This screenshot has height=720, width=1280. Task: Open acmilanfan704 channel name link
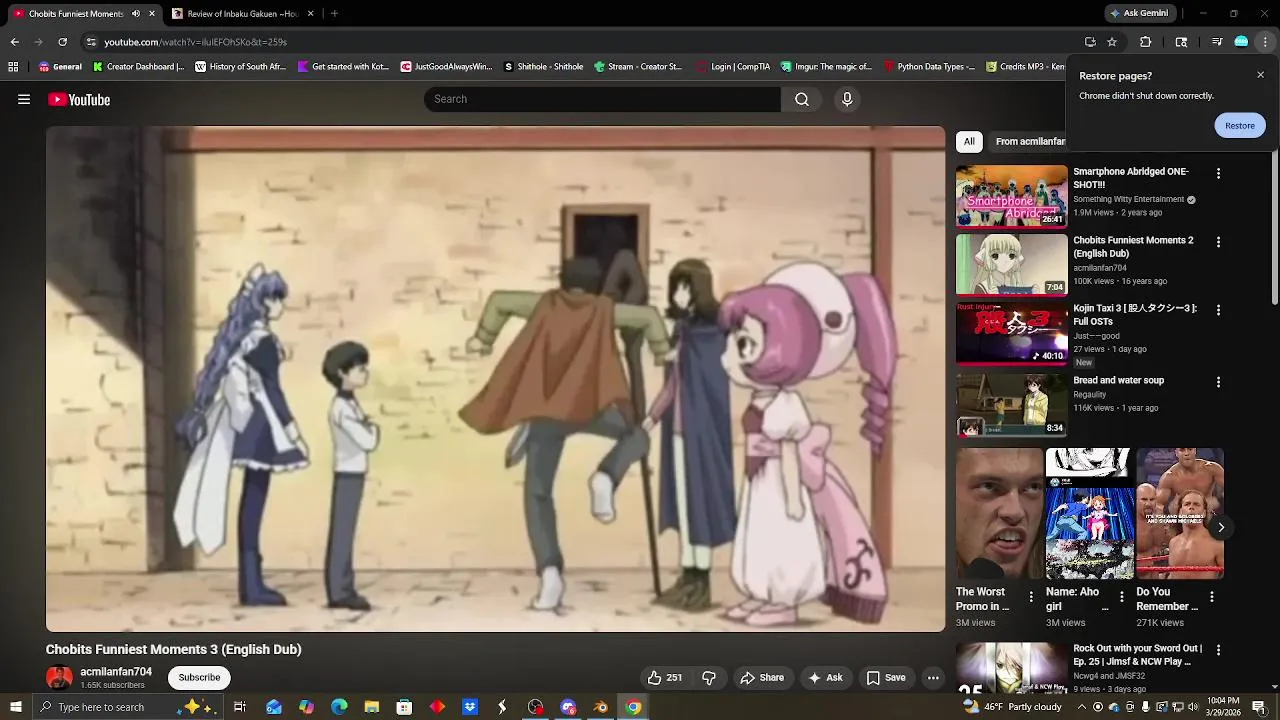[116, 672]
